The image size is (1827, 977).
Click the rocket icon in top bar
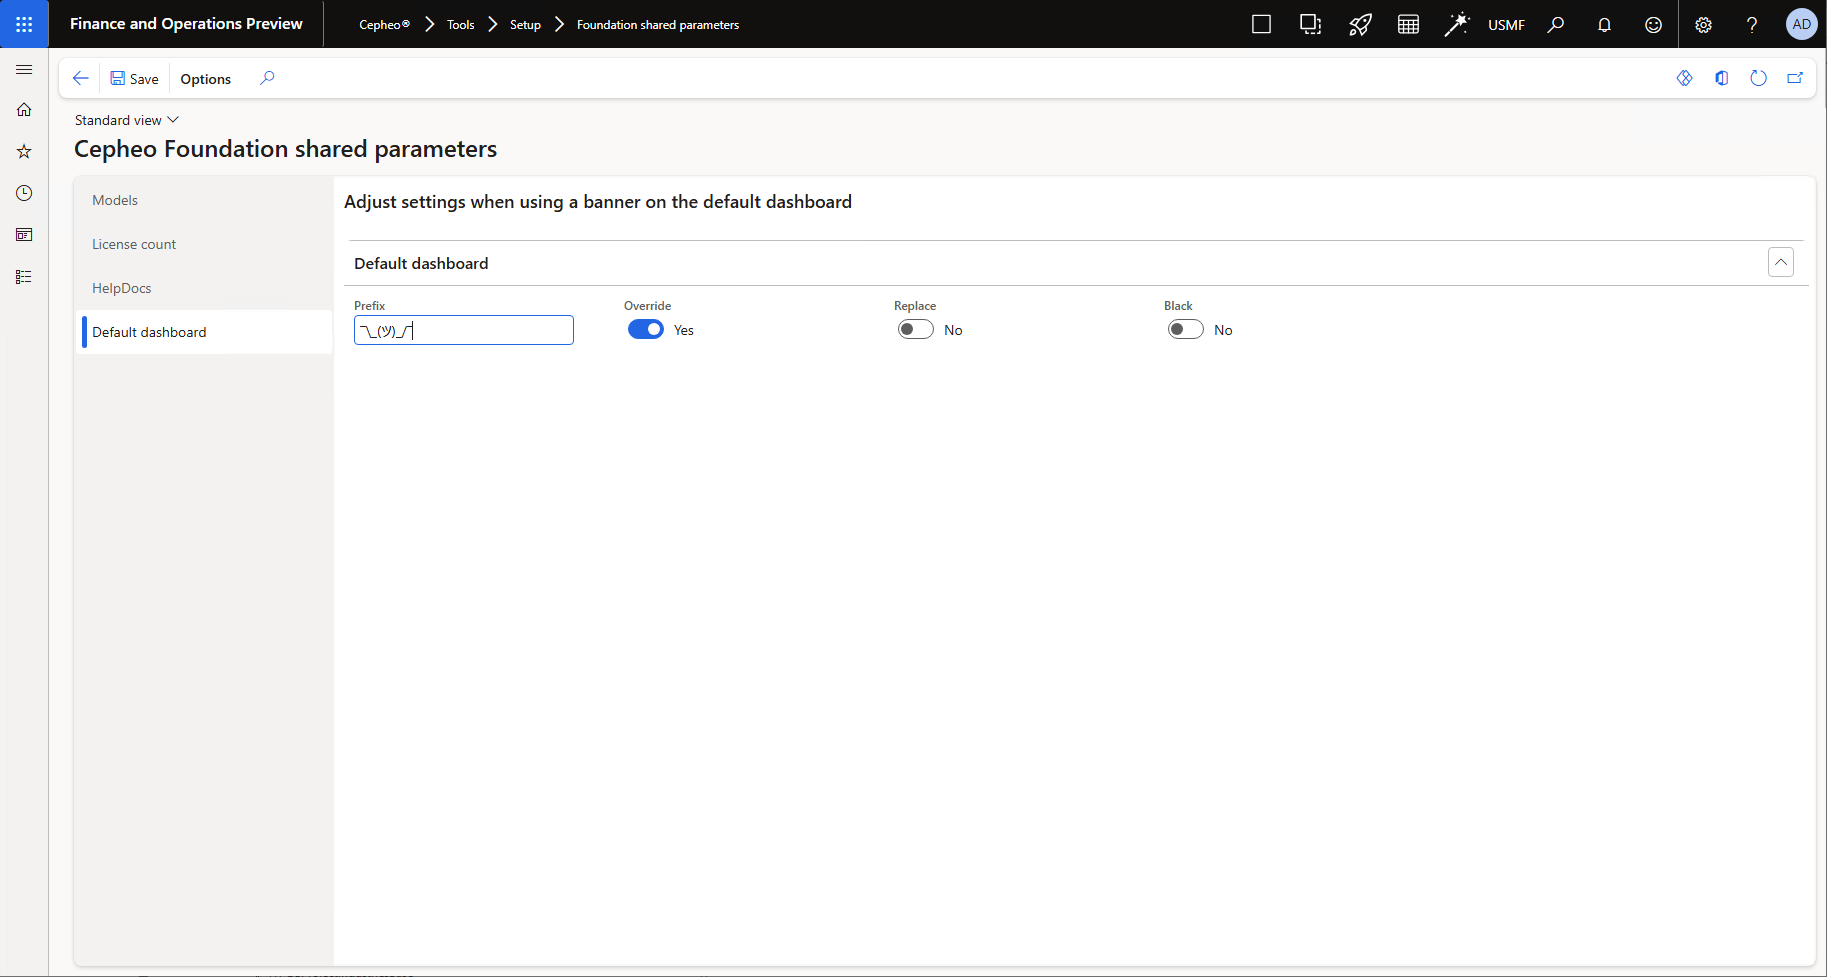point(1359,25)
